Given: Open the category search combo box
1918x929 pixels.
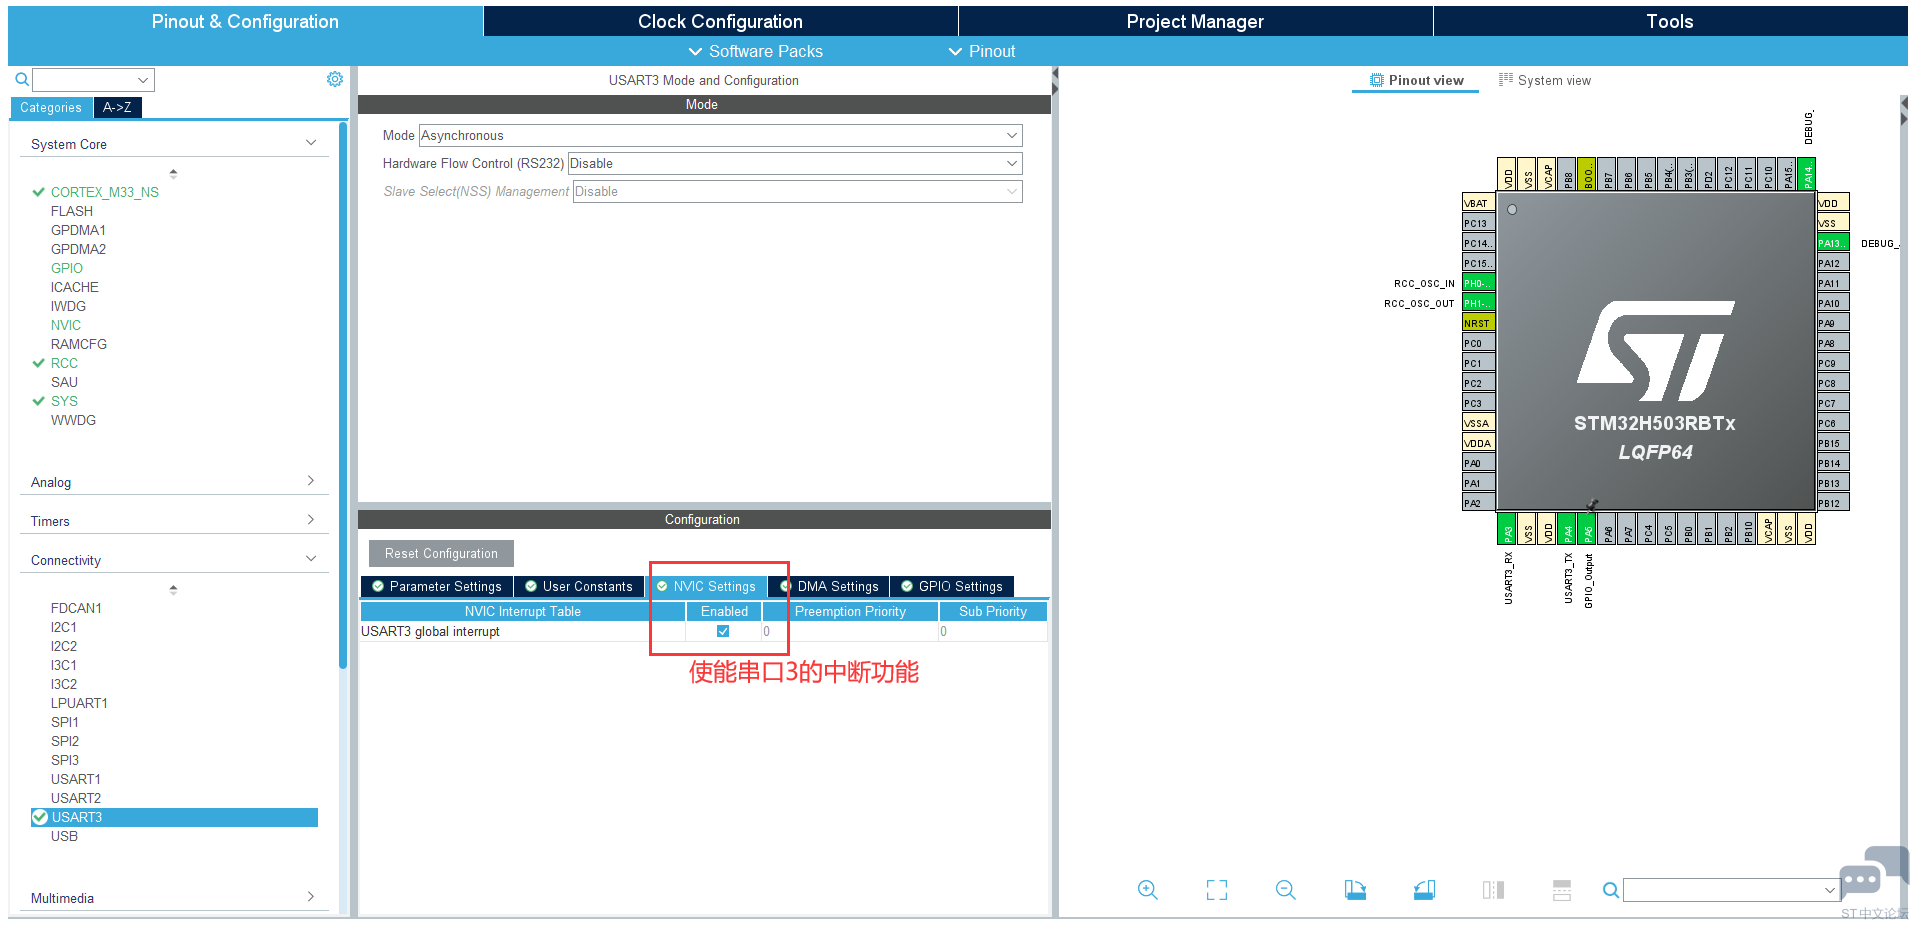Looking at the screenshot, I should pyautogui.click(x=93, y=80).
